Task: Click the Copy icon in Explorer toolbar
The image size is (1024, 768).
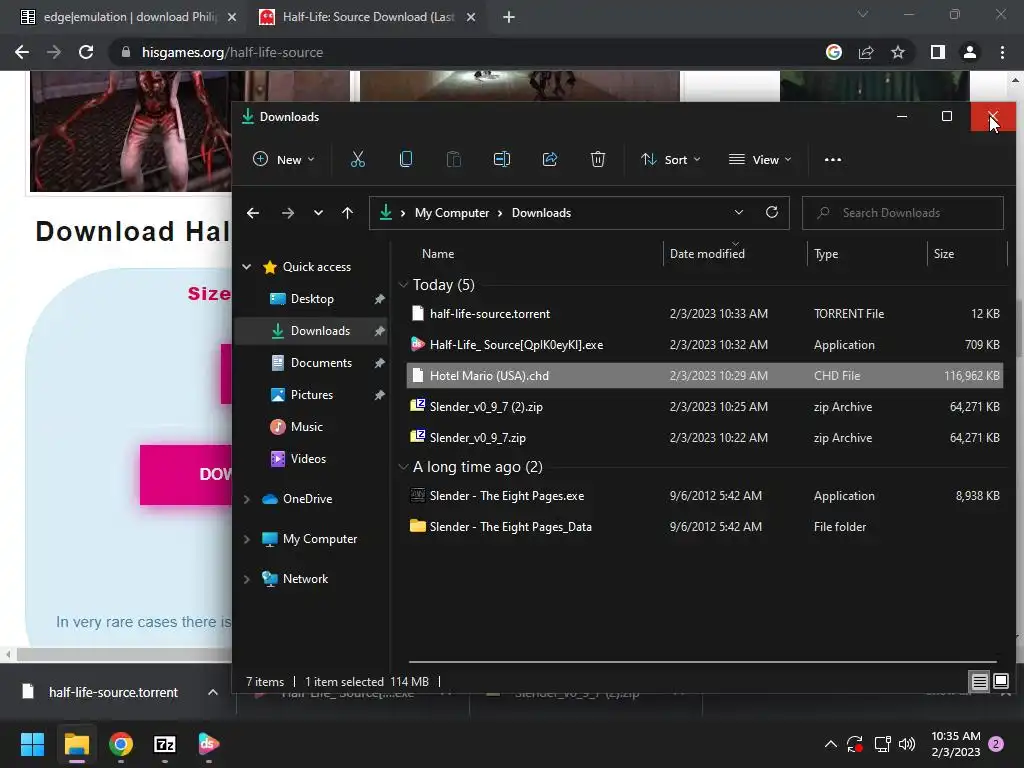Action: point(406,159)
